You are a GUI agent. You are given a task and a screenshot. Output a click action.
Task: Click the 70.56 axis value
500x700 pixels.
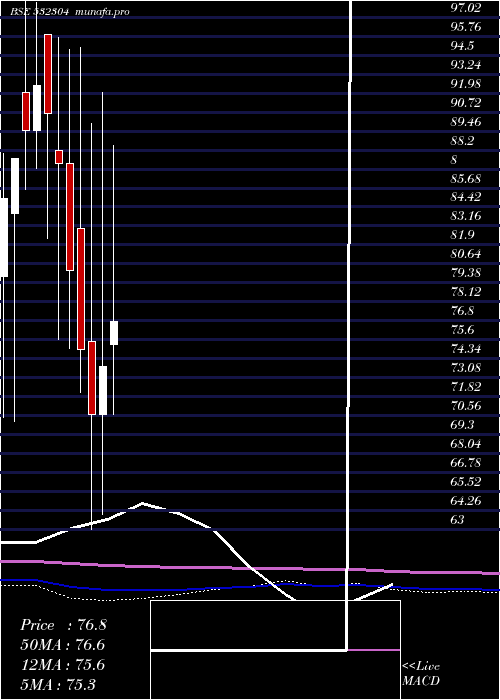pos(466,406)
